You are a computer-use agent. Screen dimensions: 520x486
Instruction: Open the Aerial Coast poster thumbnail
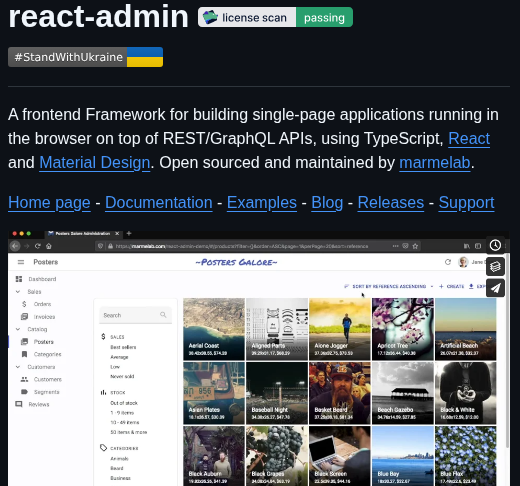[214, 329]
